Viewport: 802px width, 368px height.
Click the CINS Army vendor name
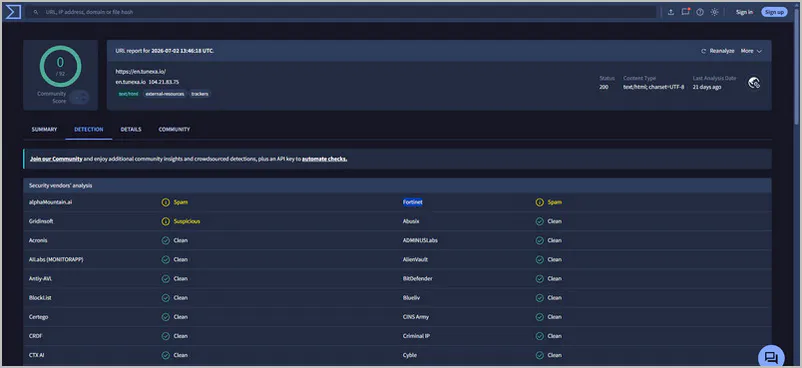tap(416, 317)
